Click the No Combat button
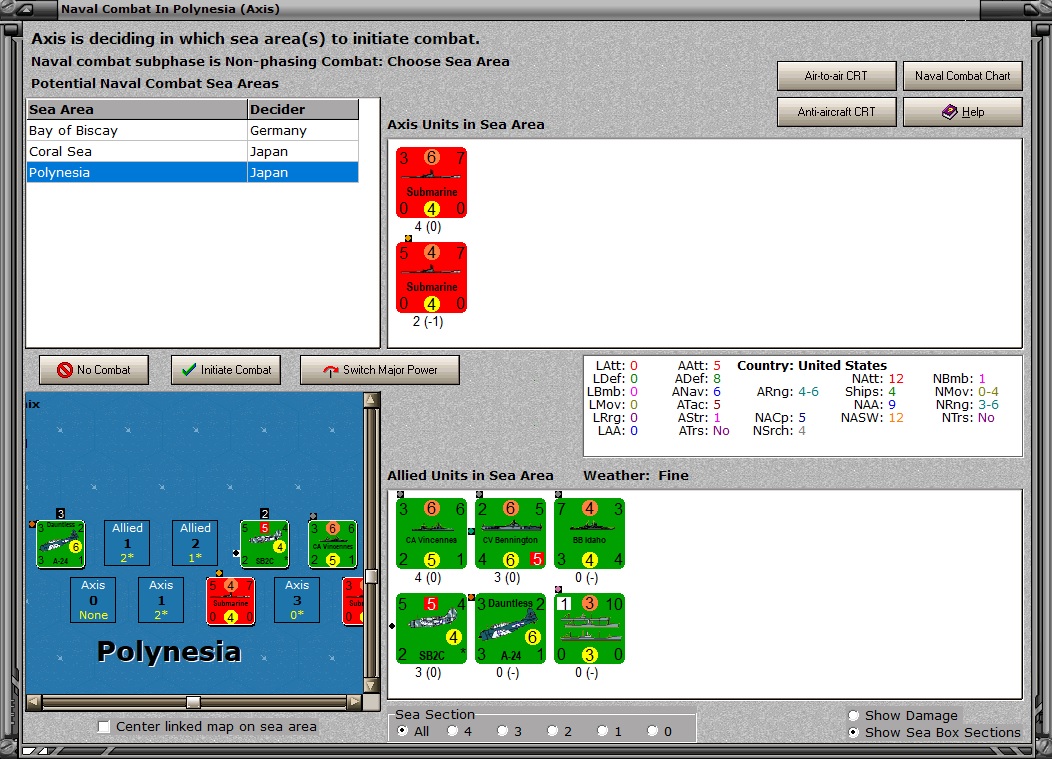 point(94,370)
